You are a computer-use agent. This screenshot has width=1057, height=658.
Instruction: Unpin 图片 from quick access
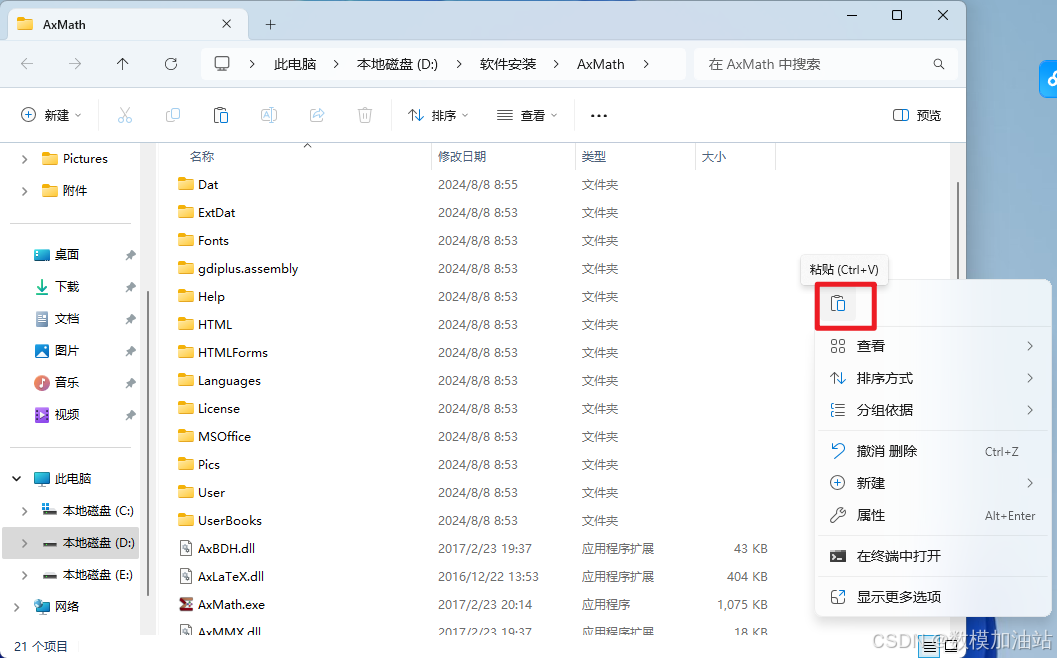coord(130,351)
